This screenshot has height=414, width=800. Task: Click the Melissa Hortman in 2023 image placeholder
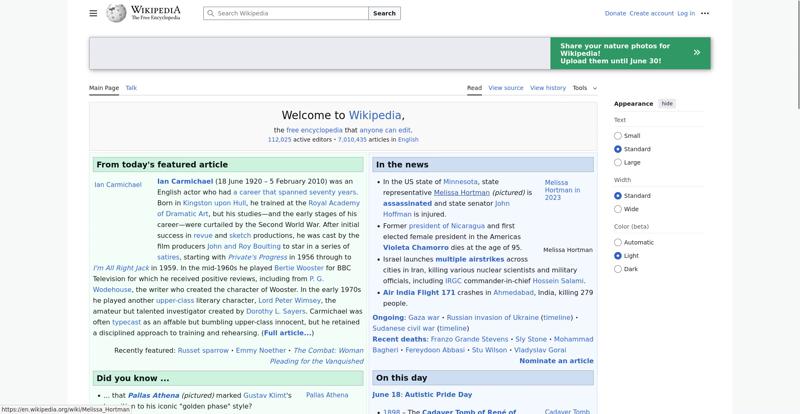click(x=562, y=190)
